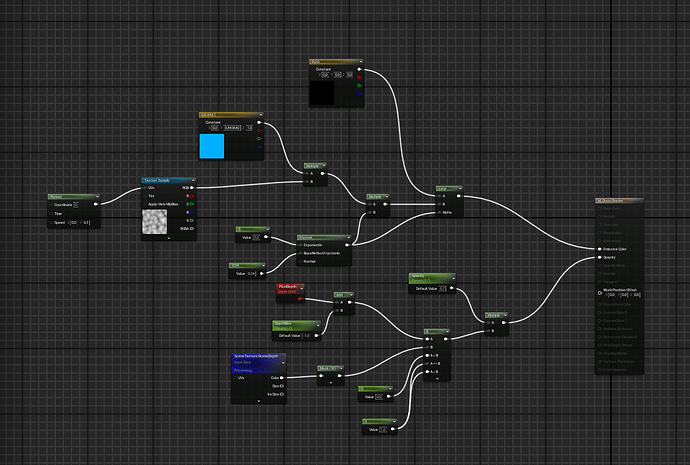
Task: Click the Texture Sample RGB output pin
Action: tap(194, 187)
